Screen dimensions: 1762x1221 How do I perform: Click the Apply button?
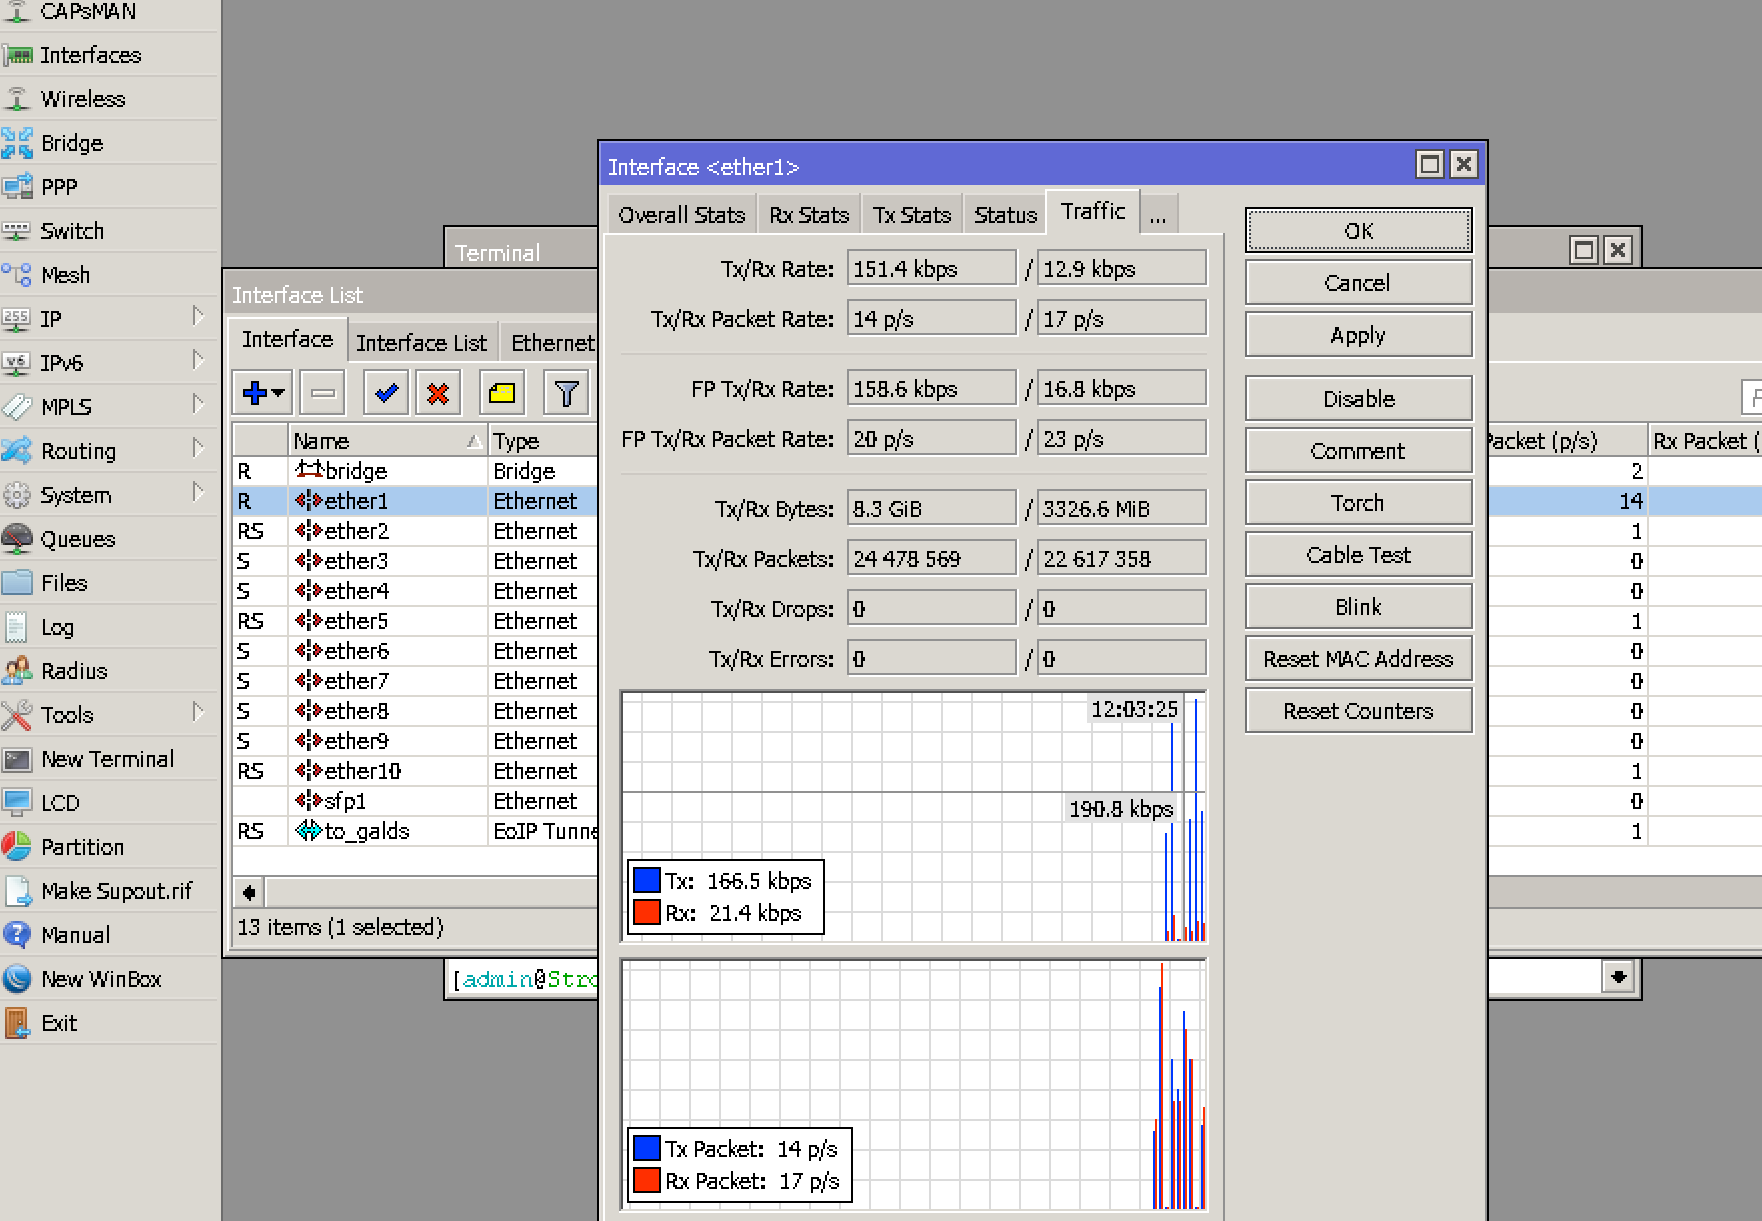tap(1358, 335)
